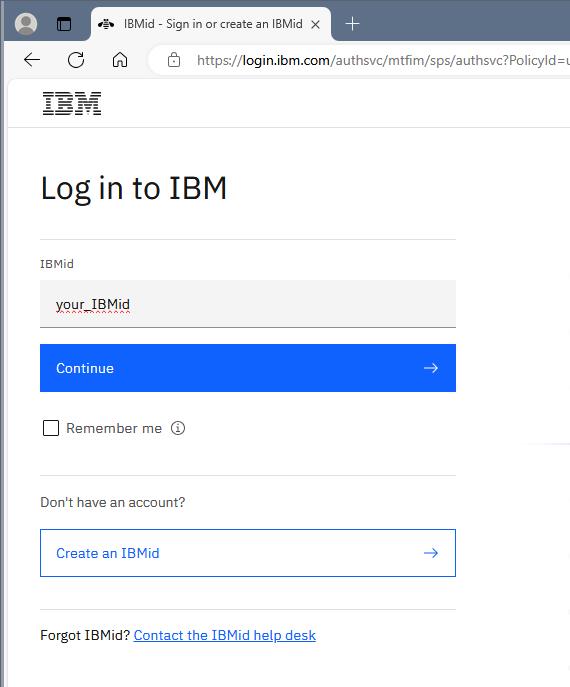Reload the page with the refresh icon
570x687 pixels.
76,60
